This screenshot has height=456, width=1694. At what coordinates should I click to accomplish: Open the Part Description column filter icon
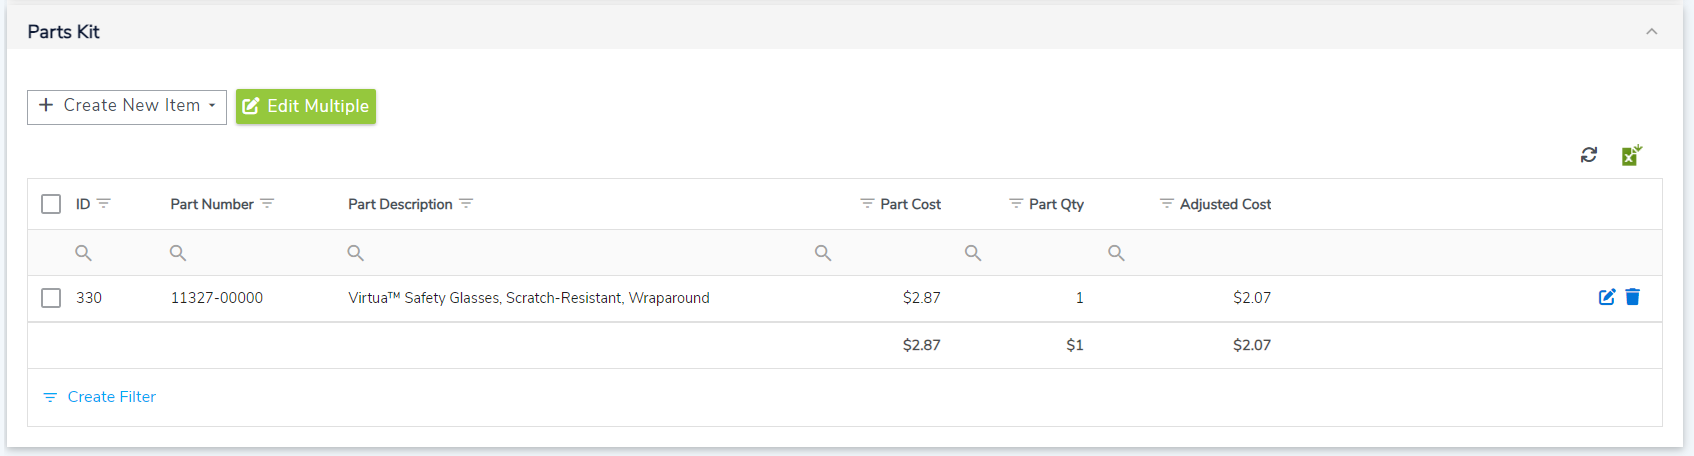[466, 204]
